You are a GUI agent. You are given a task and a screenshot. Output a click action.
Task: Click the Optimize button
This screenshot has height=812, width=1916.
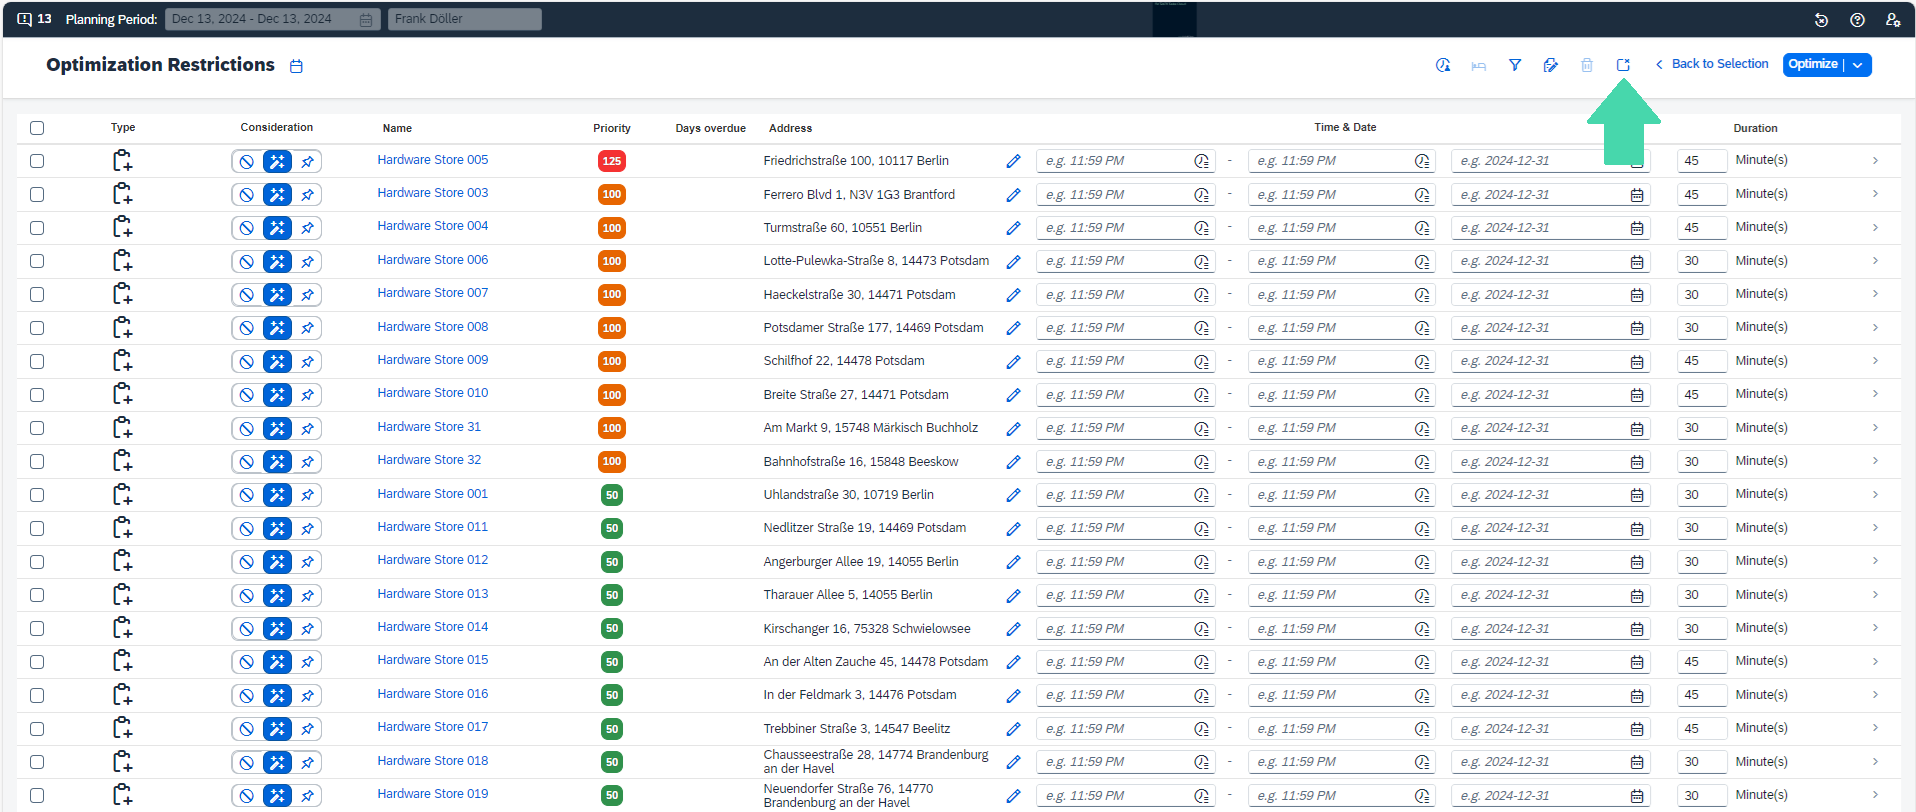click(1813, 64)
